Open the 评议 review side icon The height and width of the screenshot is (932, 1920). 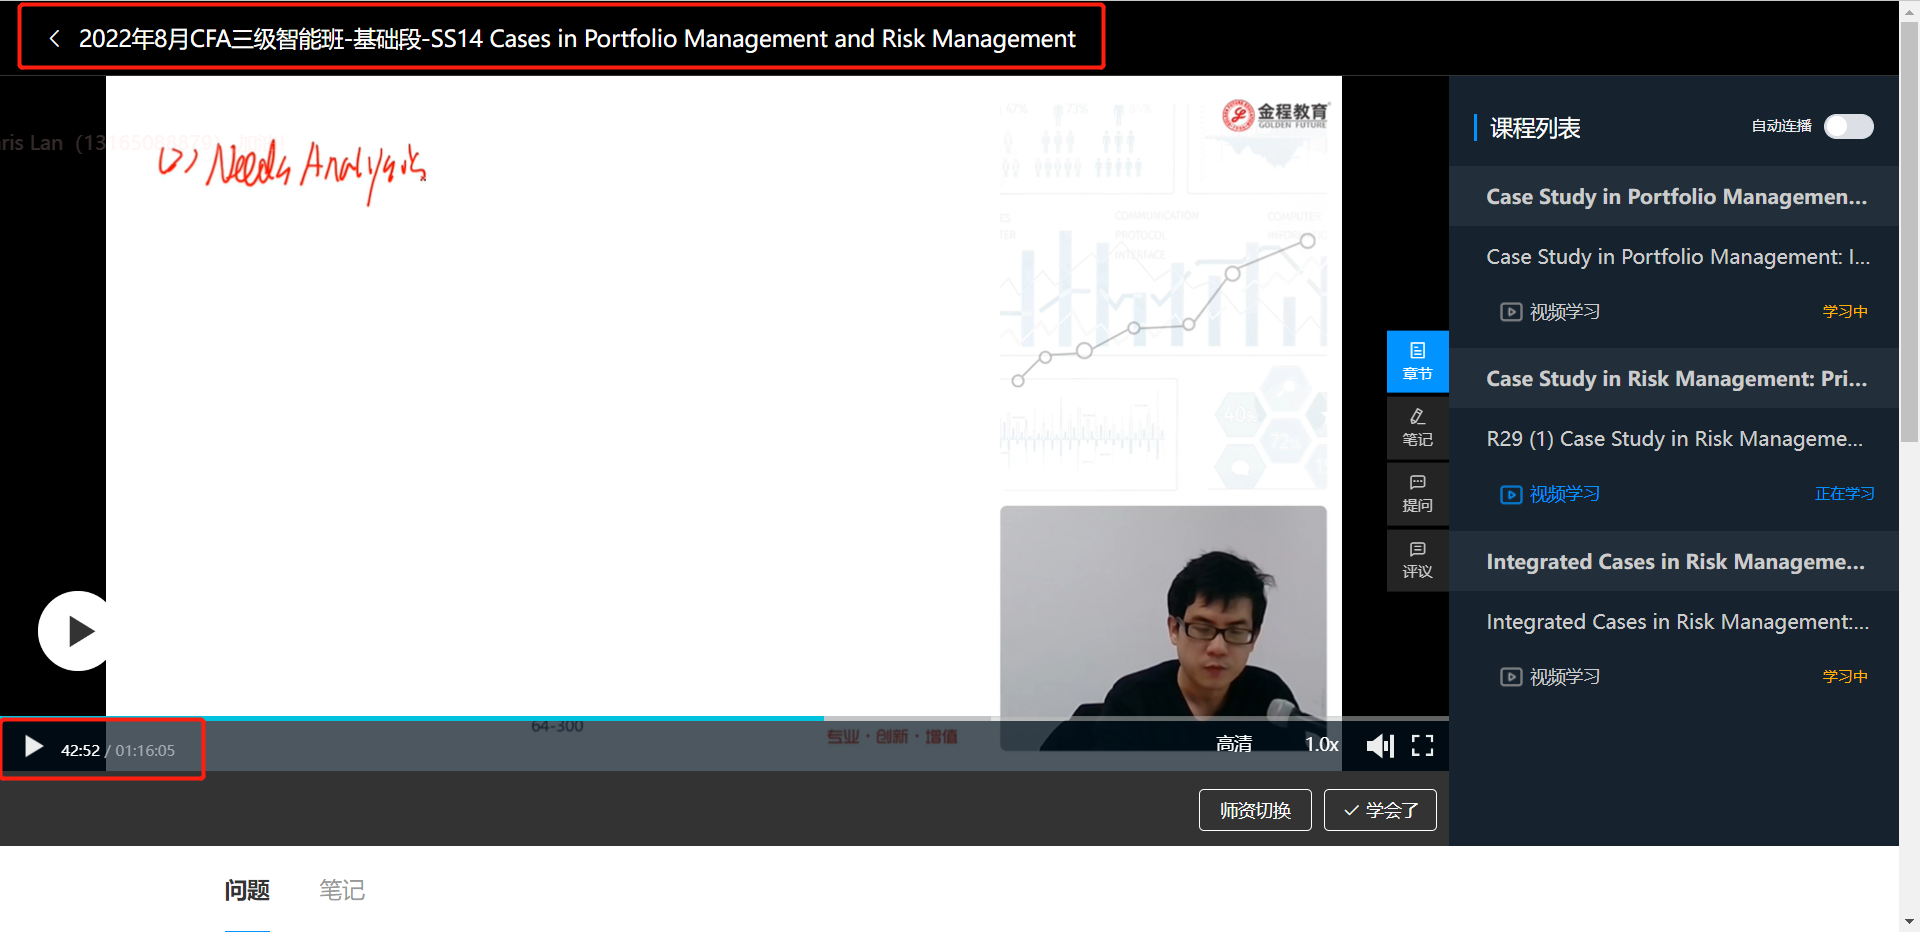[1418, 560]
